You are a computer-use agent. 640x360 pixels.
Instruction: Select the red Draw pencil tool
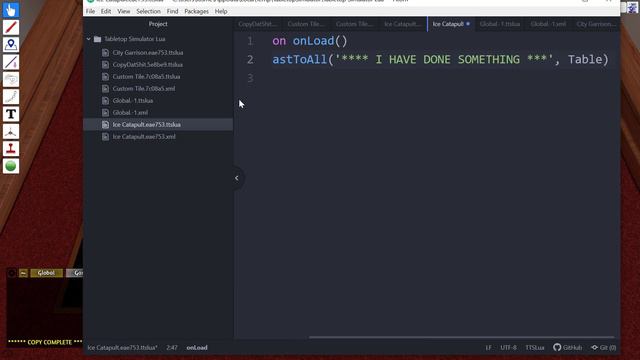coord(11,27)
